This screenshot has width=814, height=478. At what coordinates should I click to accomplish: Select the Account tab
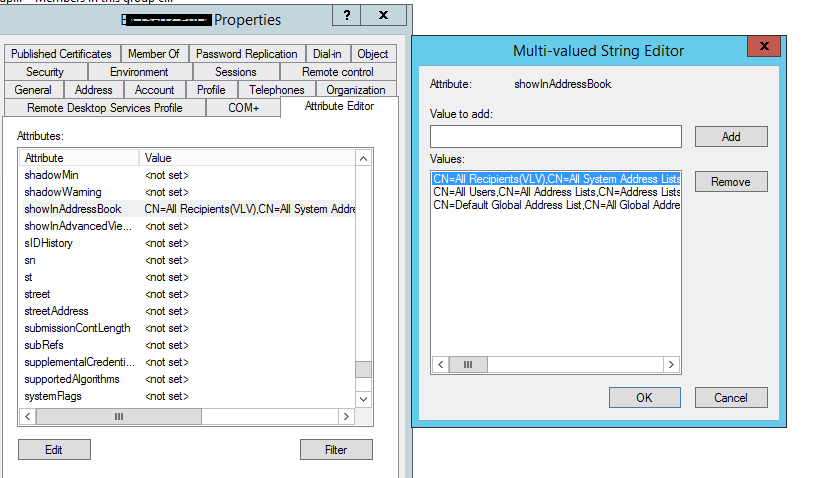[x=155, y=90]
